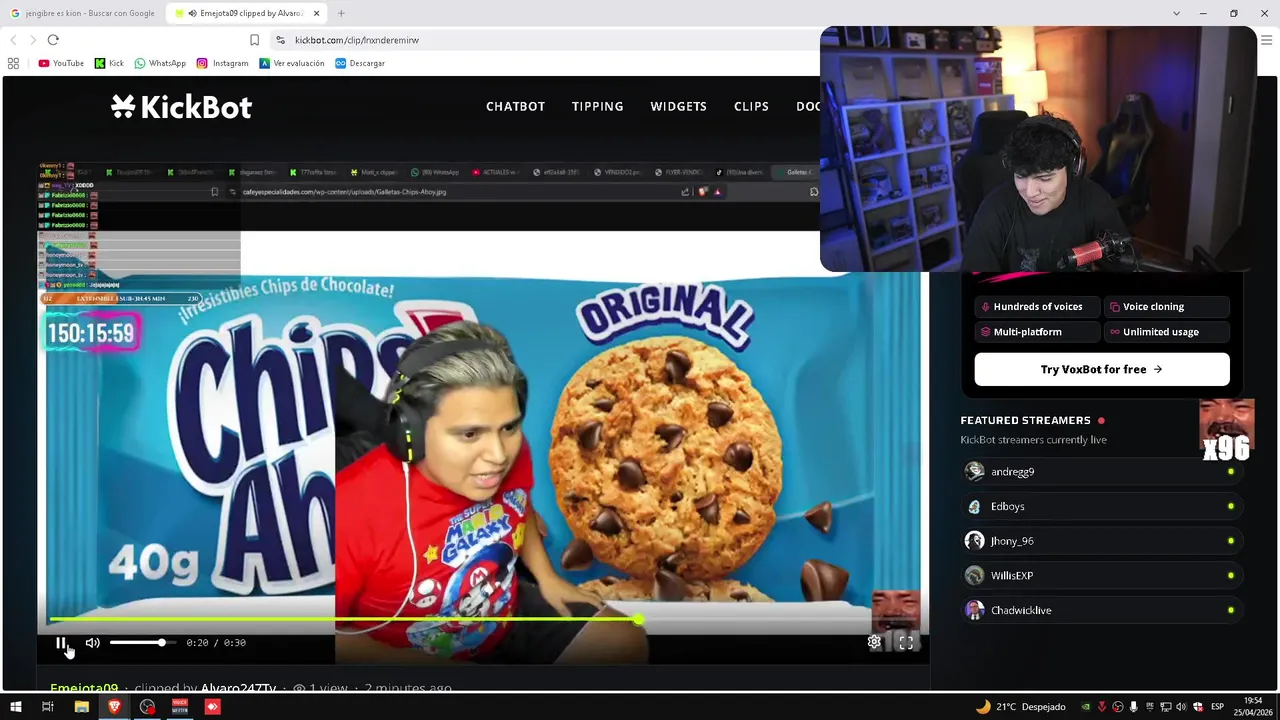The height and width of the screenshot is (720, 1280).
Task: Click clipper name Alvaro247Tv below the video
Action: pyautogui.click(x=238, y=688)
